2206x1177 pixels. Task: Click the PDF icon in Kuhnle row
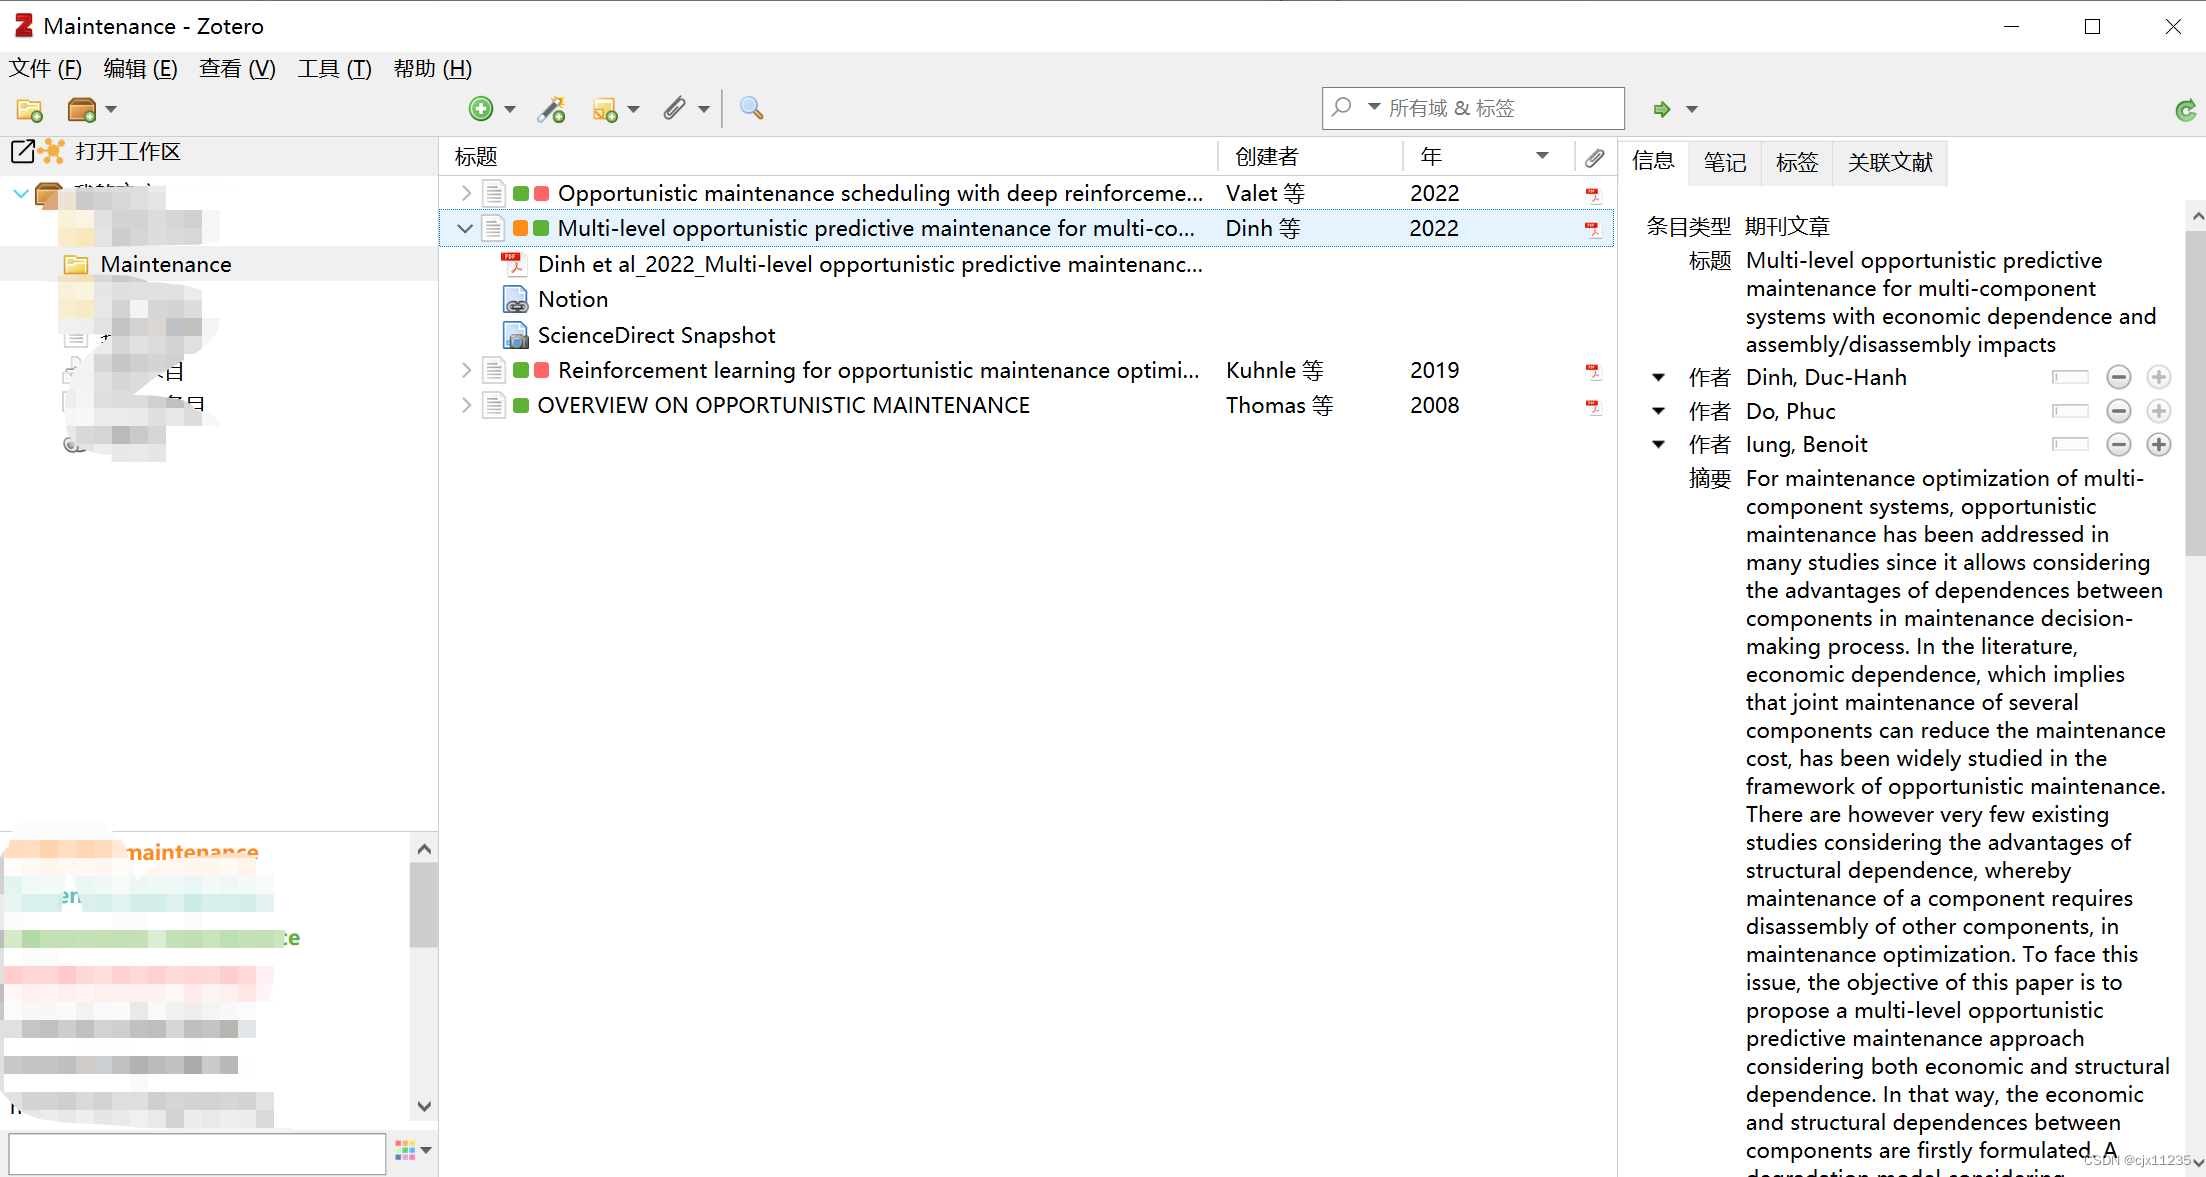(1593, 371)
